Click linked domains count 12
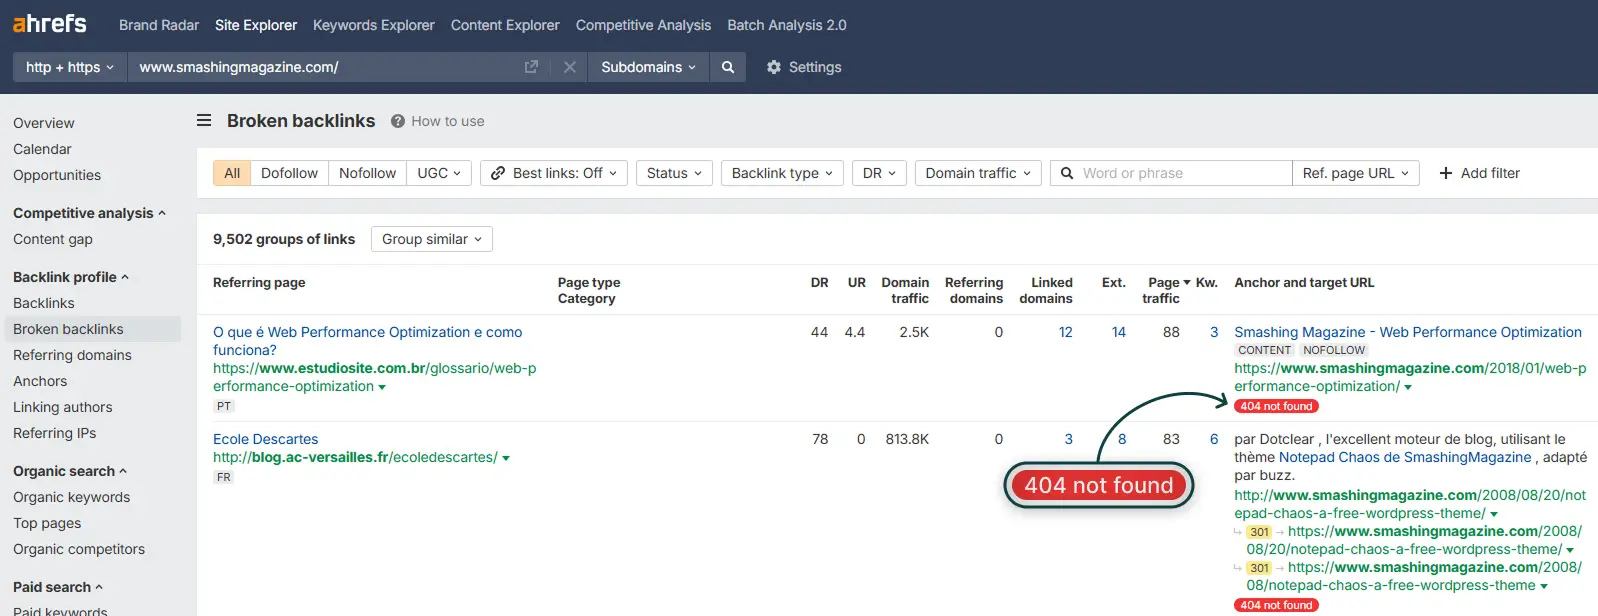 tap(1065, 332)
